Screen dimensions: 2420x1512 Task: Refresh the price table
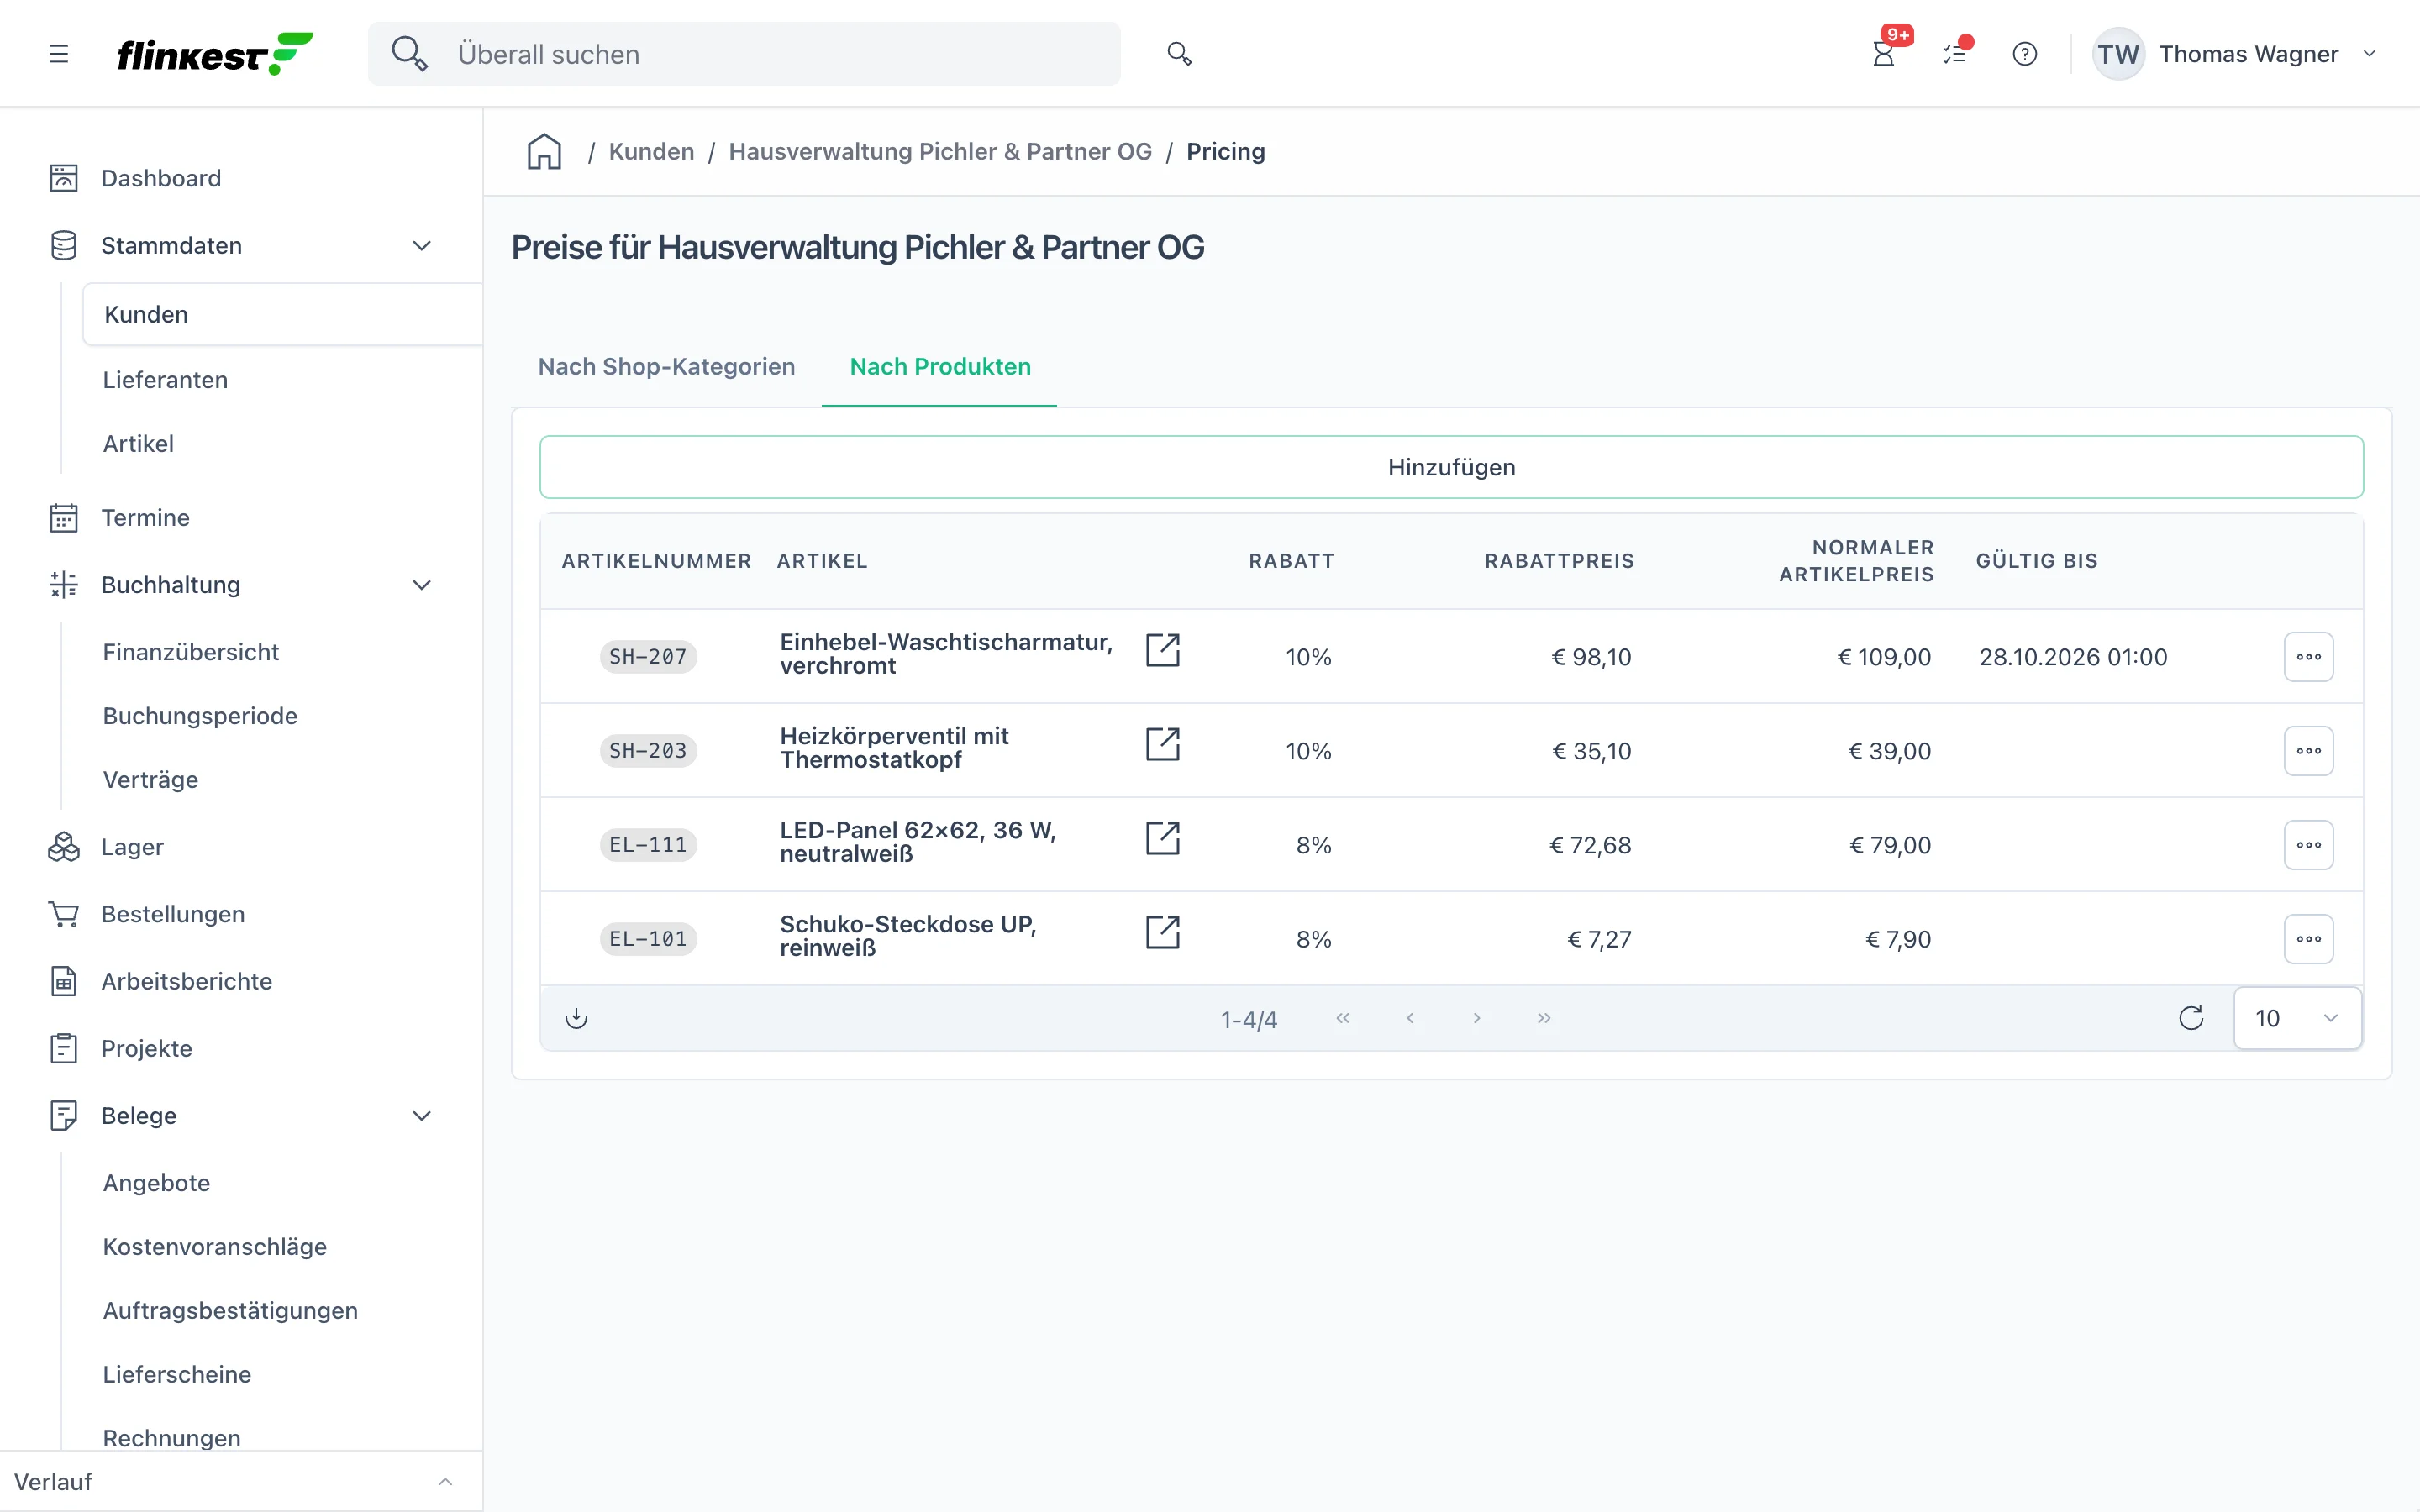coord(2191,1018)
